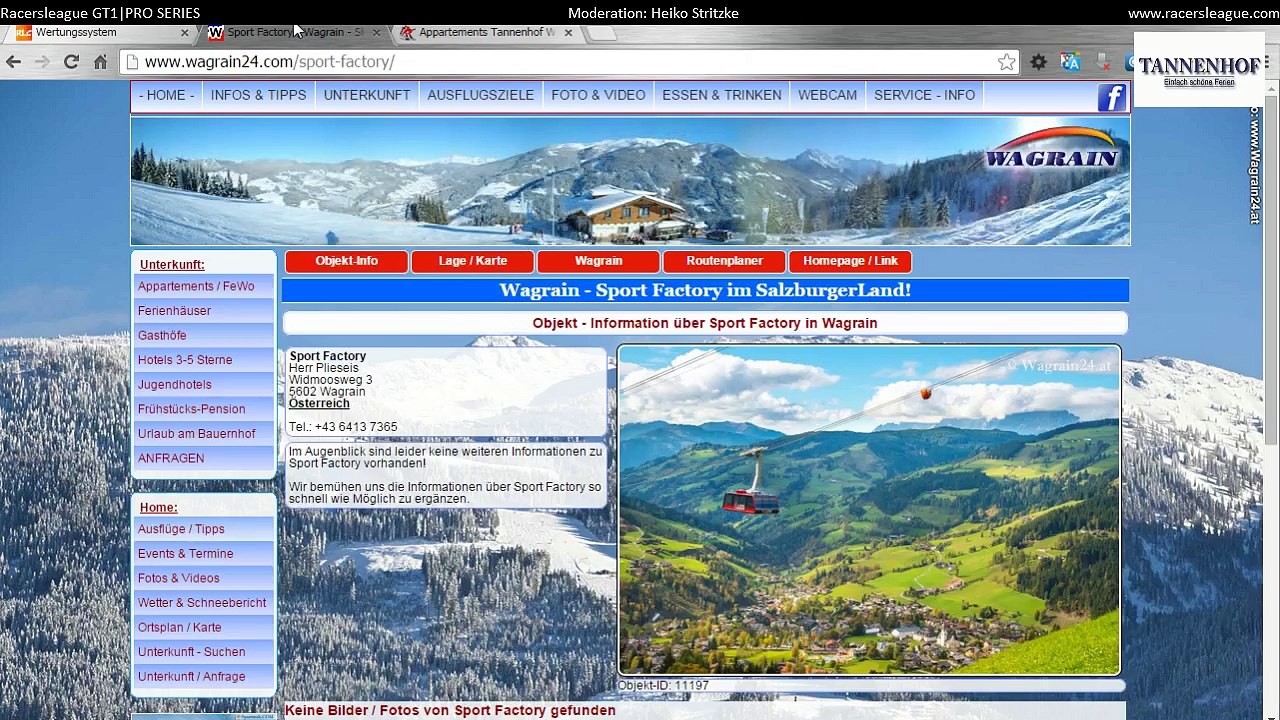Click the Objekt-Info red button

(346, 261)
